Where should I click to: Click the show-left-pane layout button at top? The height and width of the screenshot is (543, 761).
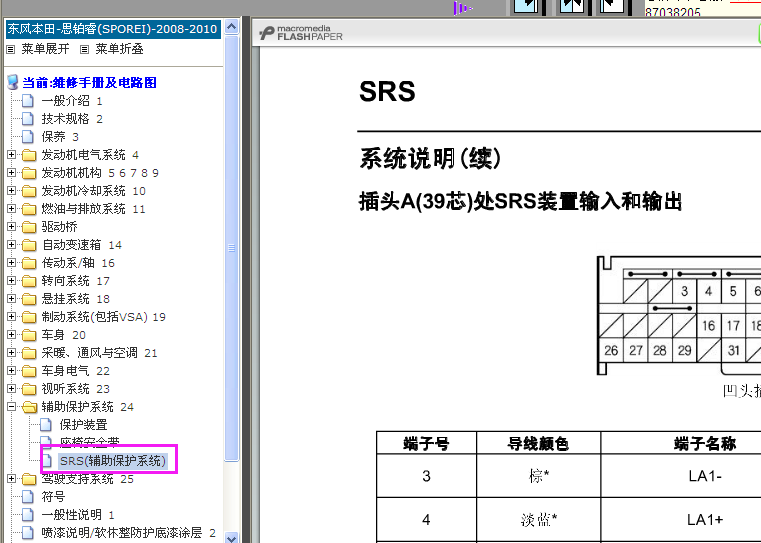(527, 6)
